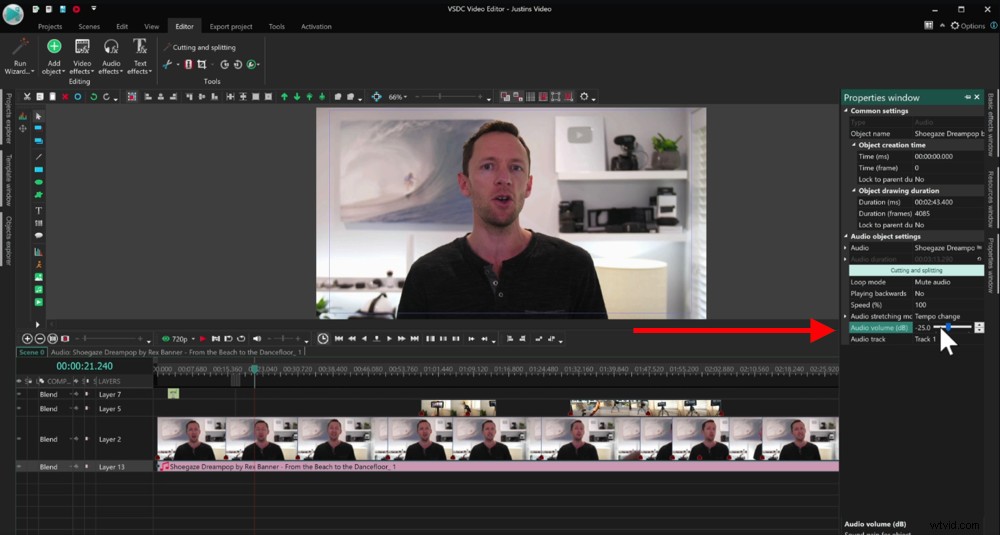Click the blue center-position crosshair icon
Image resolution: width=1000 pixels, height=535 pixels.
[376, 97]
